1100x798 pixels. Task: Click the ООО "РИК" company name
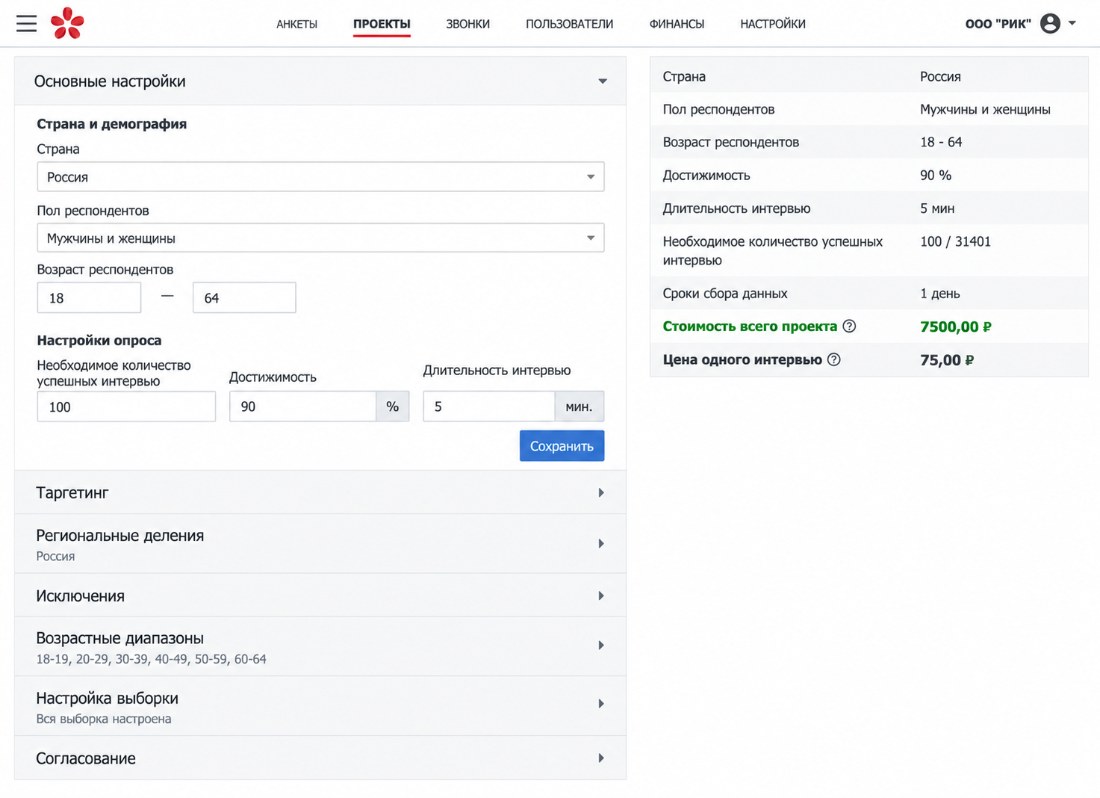click(998, 24)
